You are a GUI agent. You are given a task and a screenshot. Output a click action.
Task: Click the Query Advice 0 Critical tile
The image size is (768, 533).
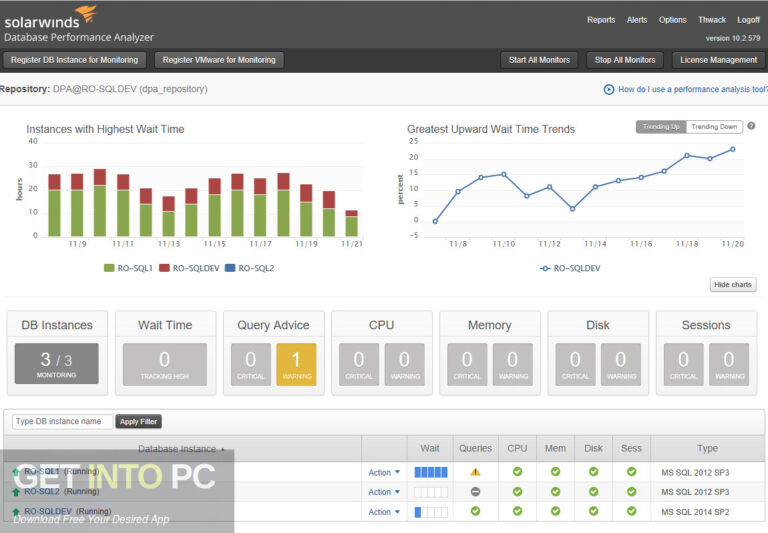coord(251,364)
